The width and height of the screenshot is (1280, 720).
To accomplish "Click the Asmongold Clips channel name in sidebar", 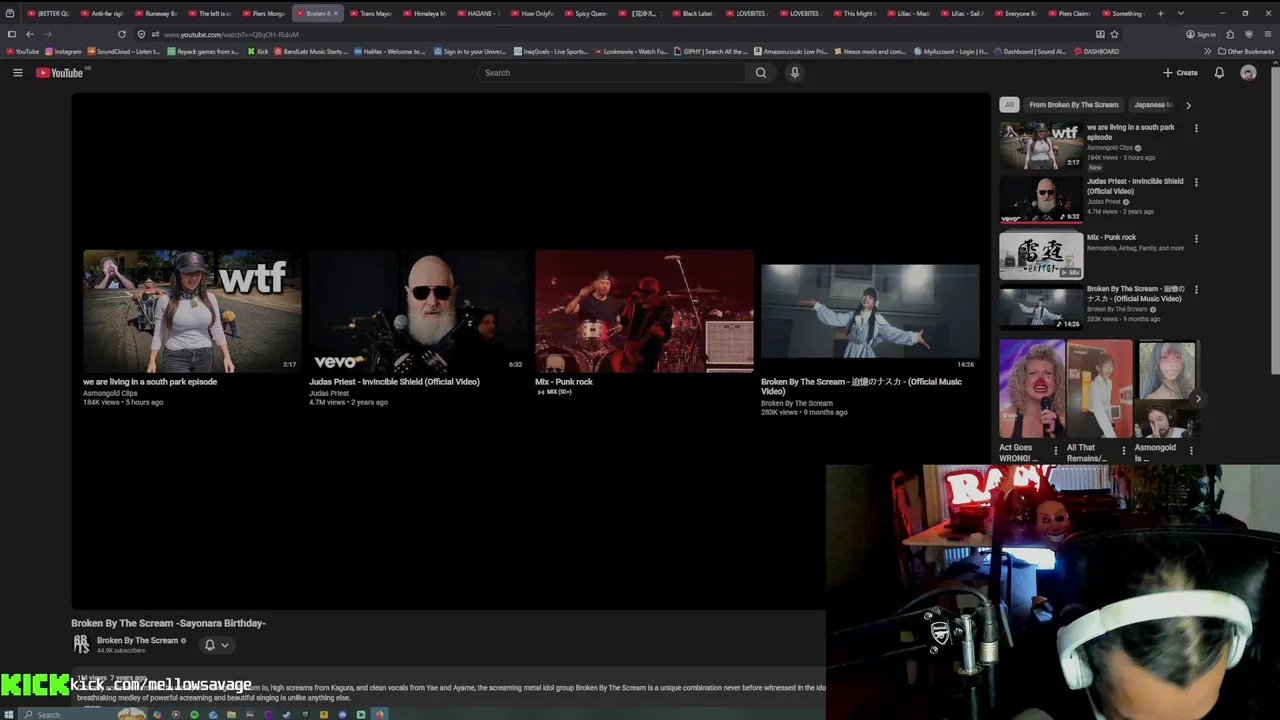I will pyautogui.click(x=1110, y=148).
